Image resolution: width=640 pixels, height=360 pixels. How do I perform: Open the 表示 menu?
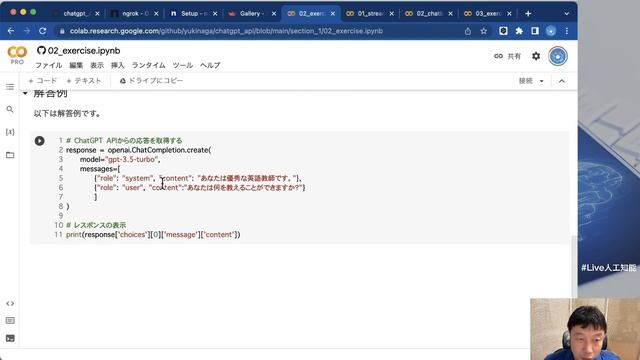coord(97,65)
